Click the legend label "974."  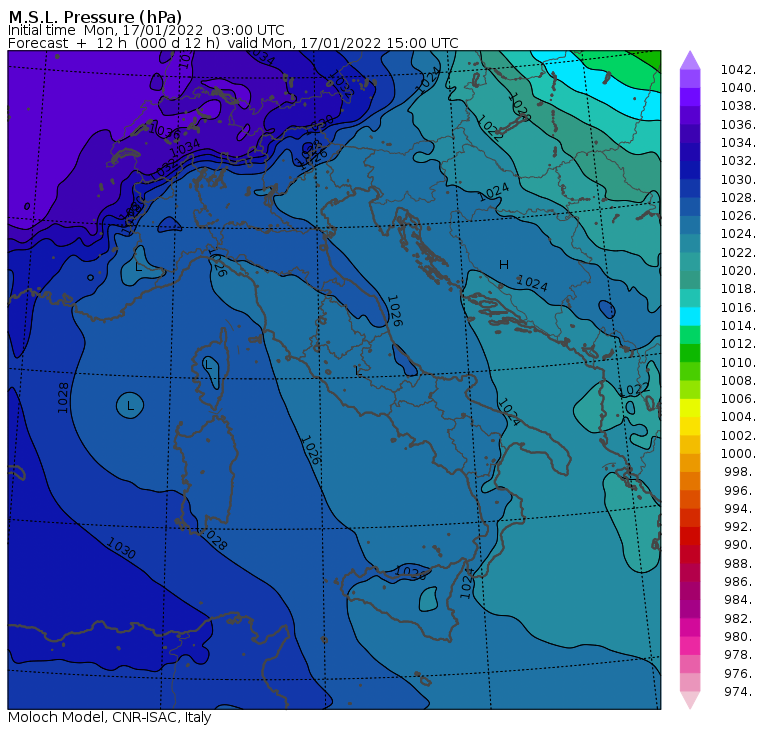coord(740,692)
